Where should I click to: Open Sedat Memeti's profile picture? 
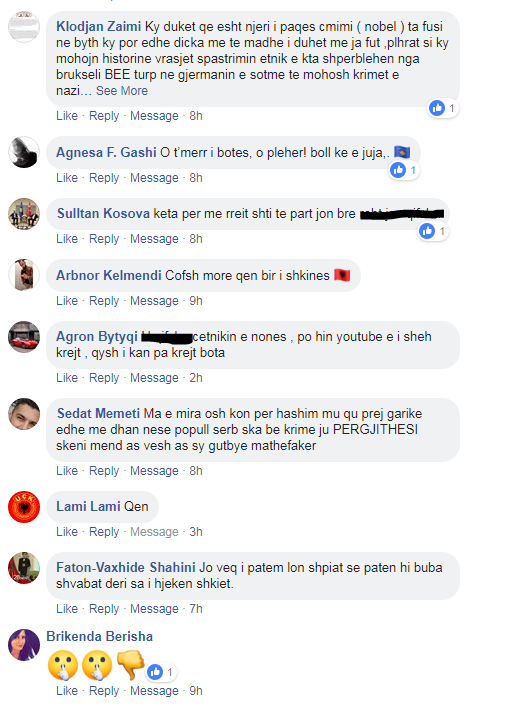click(24, 414)
